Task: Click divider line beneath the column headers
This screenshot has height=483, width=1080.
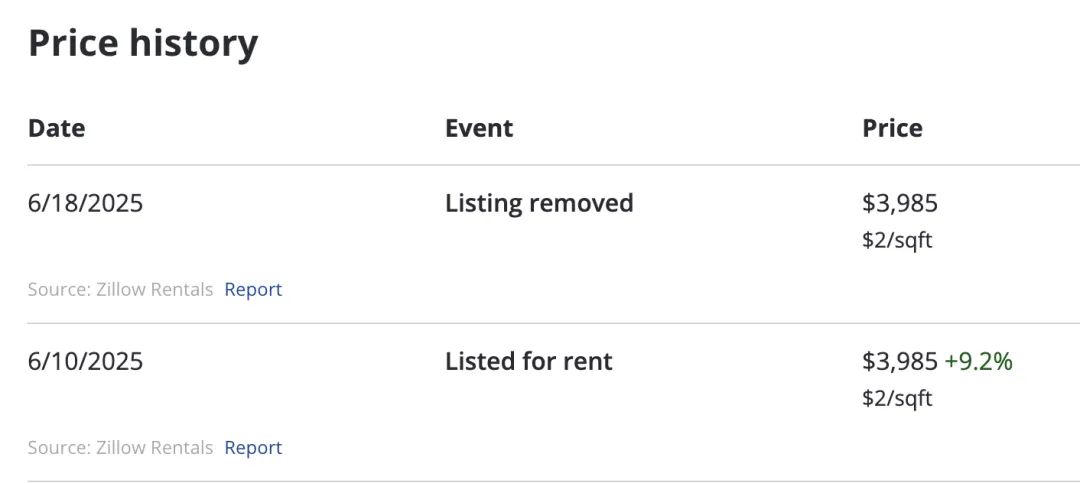Action: (554, 165)
